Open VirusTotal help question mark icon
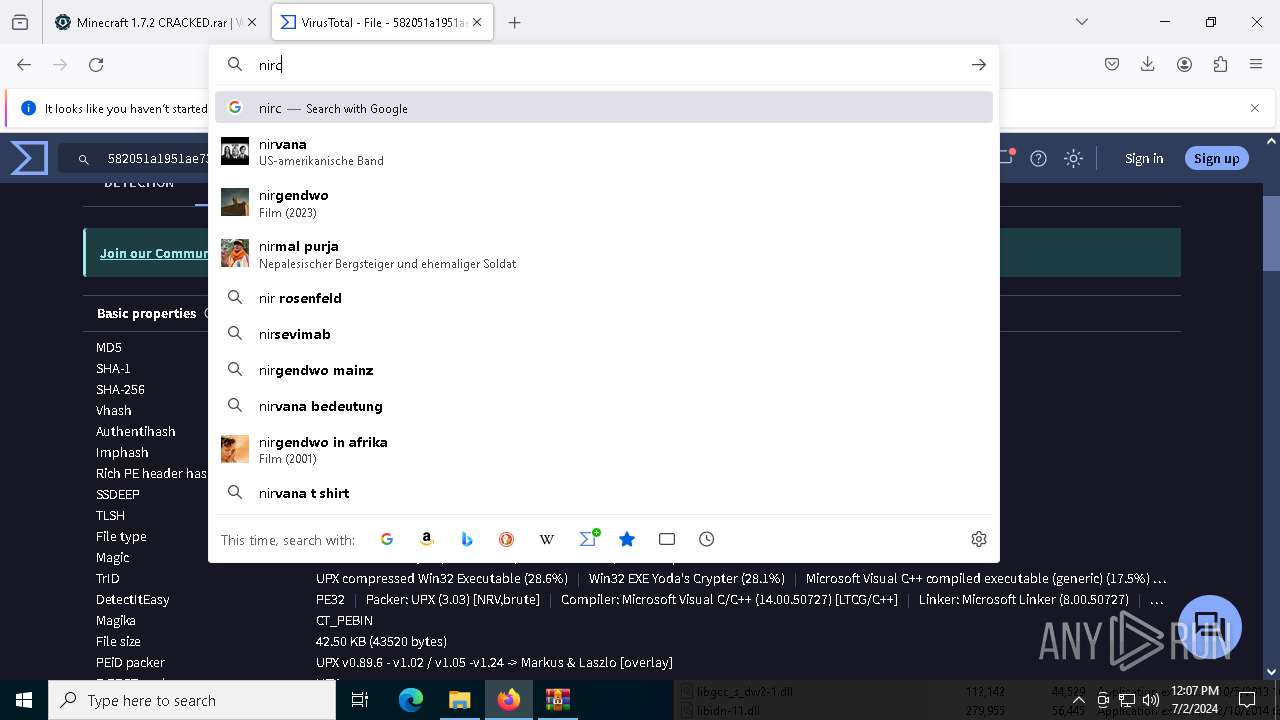The image size is (1280, 720). click(1039, 158)
